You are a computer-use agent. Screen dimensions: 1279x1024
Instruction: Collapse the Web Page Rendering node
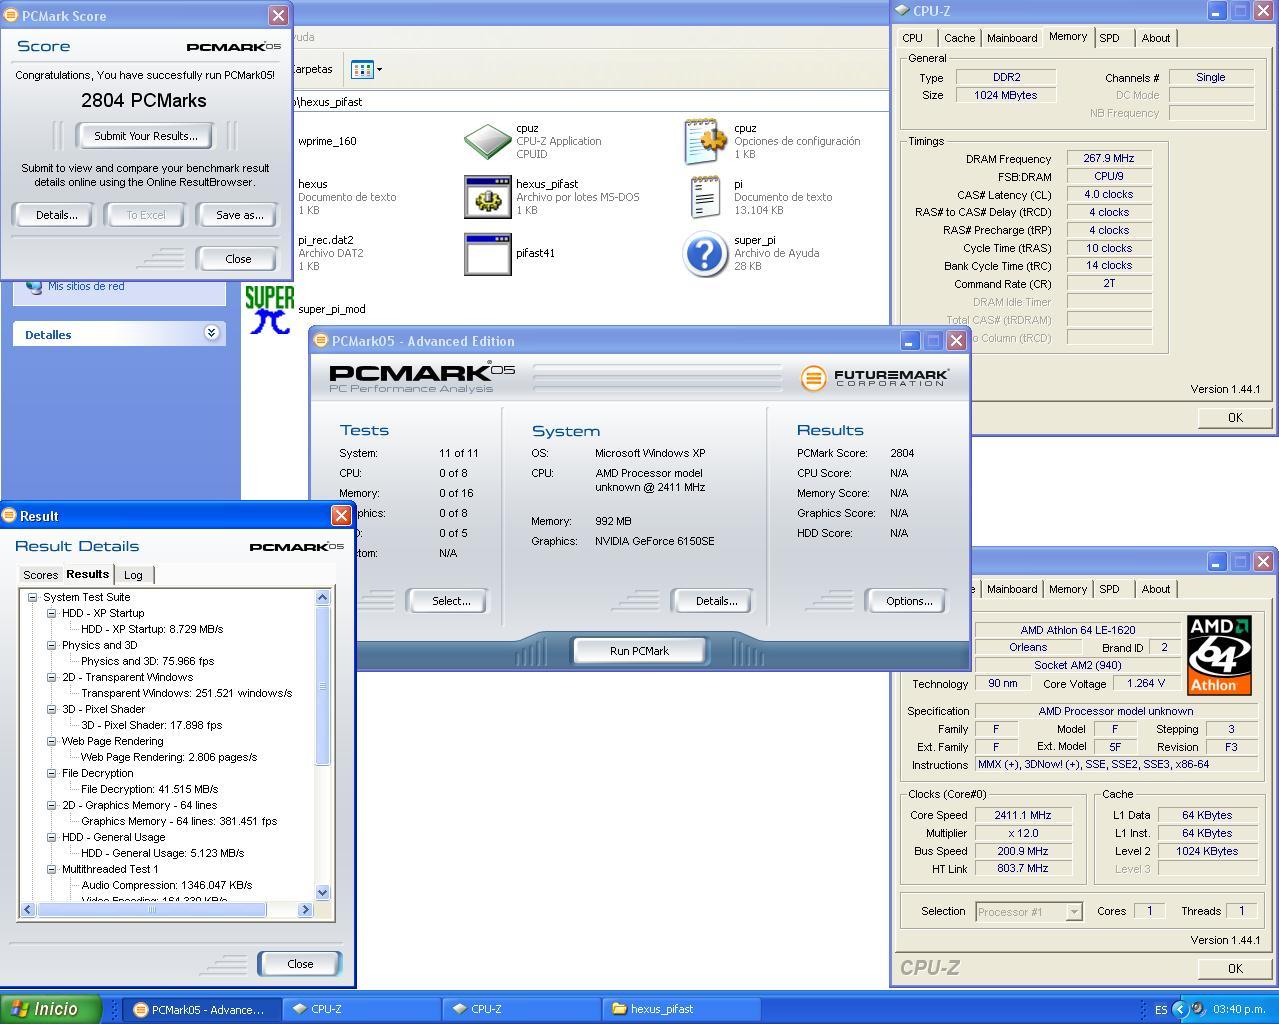pos(51,741)
